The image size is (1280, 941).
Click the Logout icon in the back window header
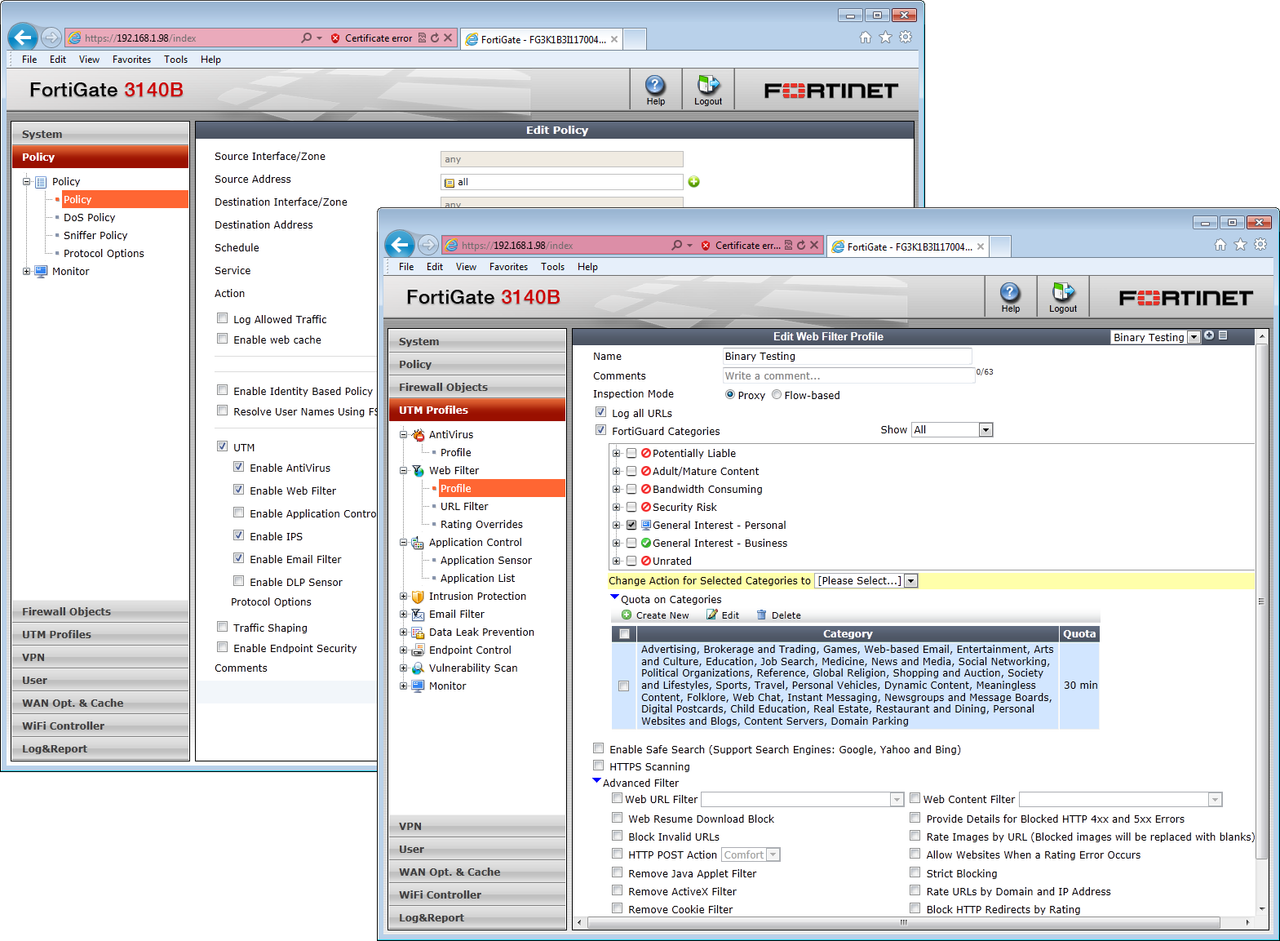pos(708,84)
